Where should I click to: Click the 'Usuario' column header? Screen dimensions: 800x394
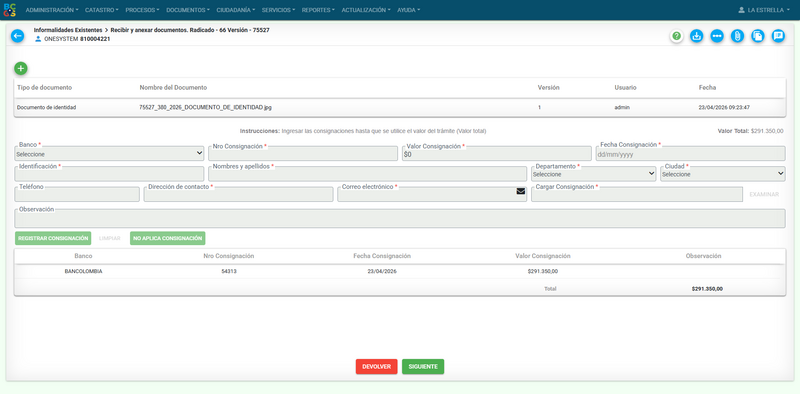625,88
